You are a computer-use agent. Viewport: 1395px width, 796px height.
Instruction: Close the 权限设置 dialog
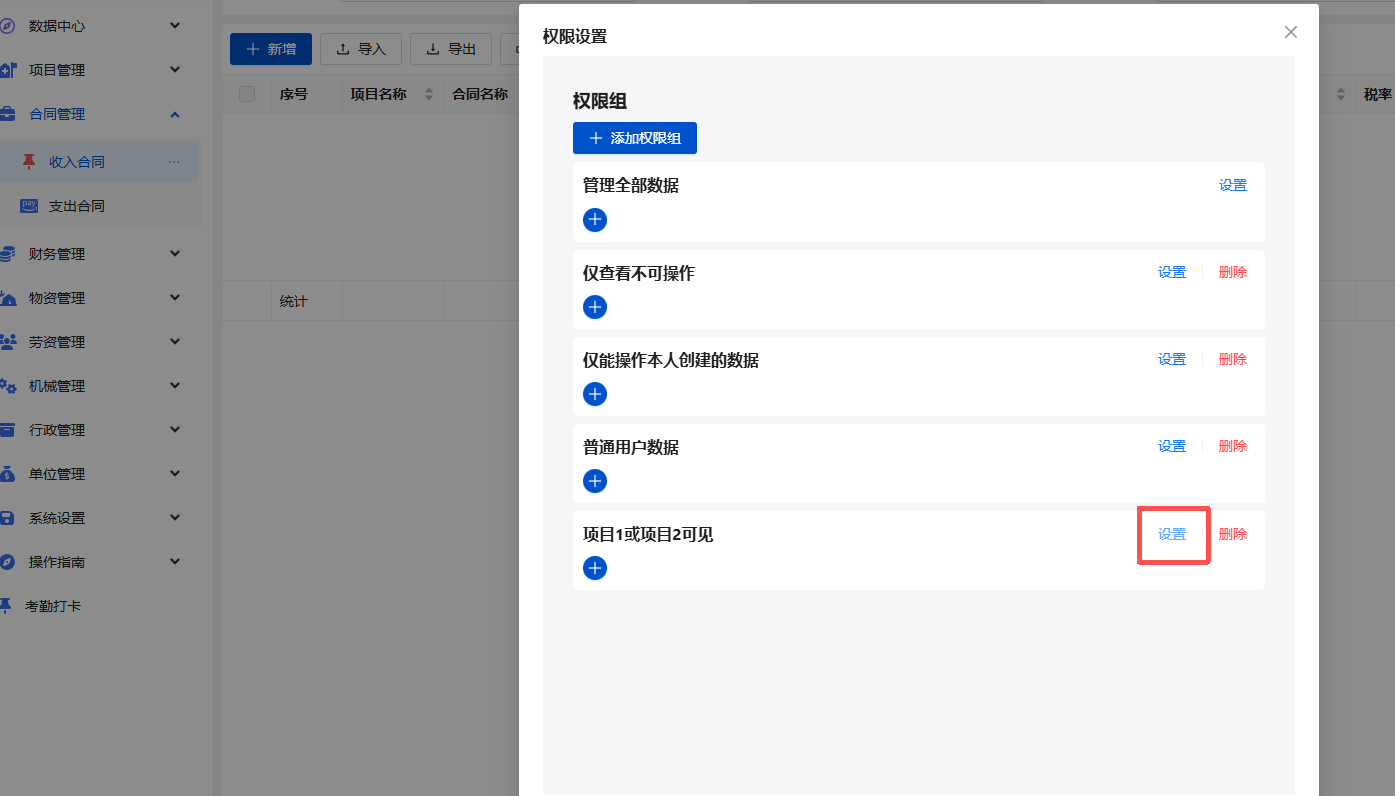(x=1291, y=32)
